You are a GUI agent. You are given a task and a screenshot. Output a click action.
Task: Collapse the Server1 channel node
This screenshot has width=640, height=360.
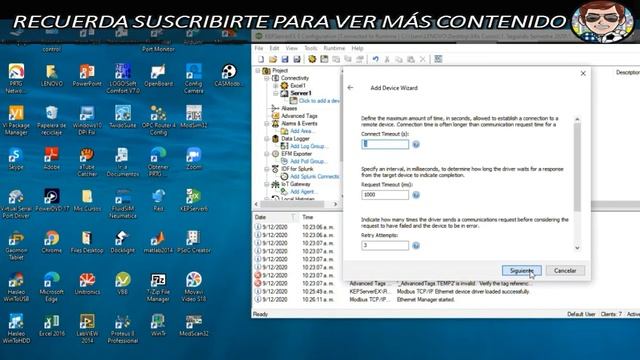(x=276, y=93)
